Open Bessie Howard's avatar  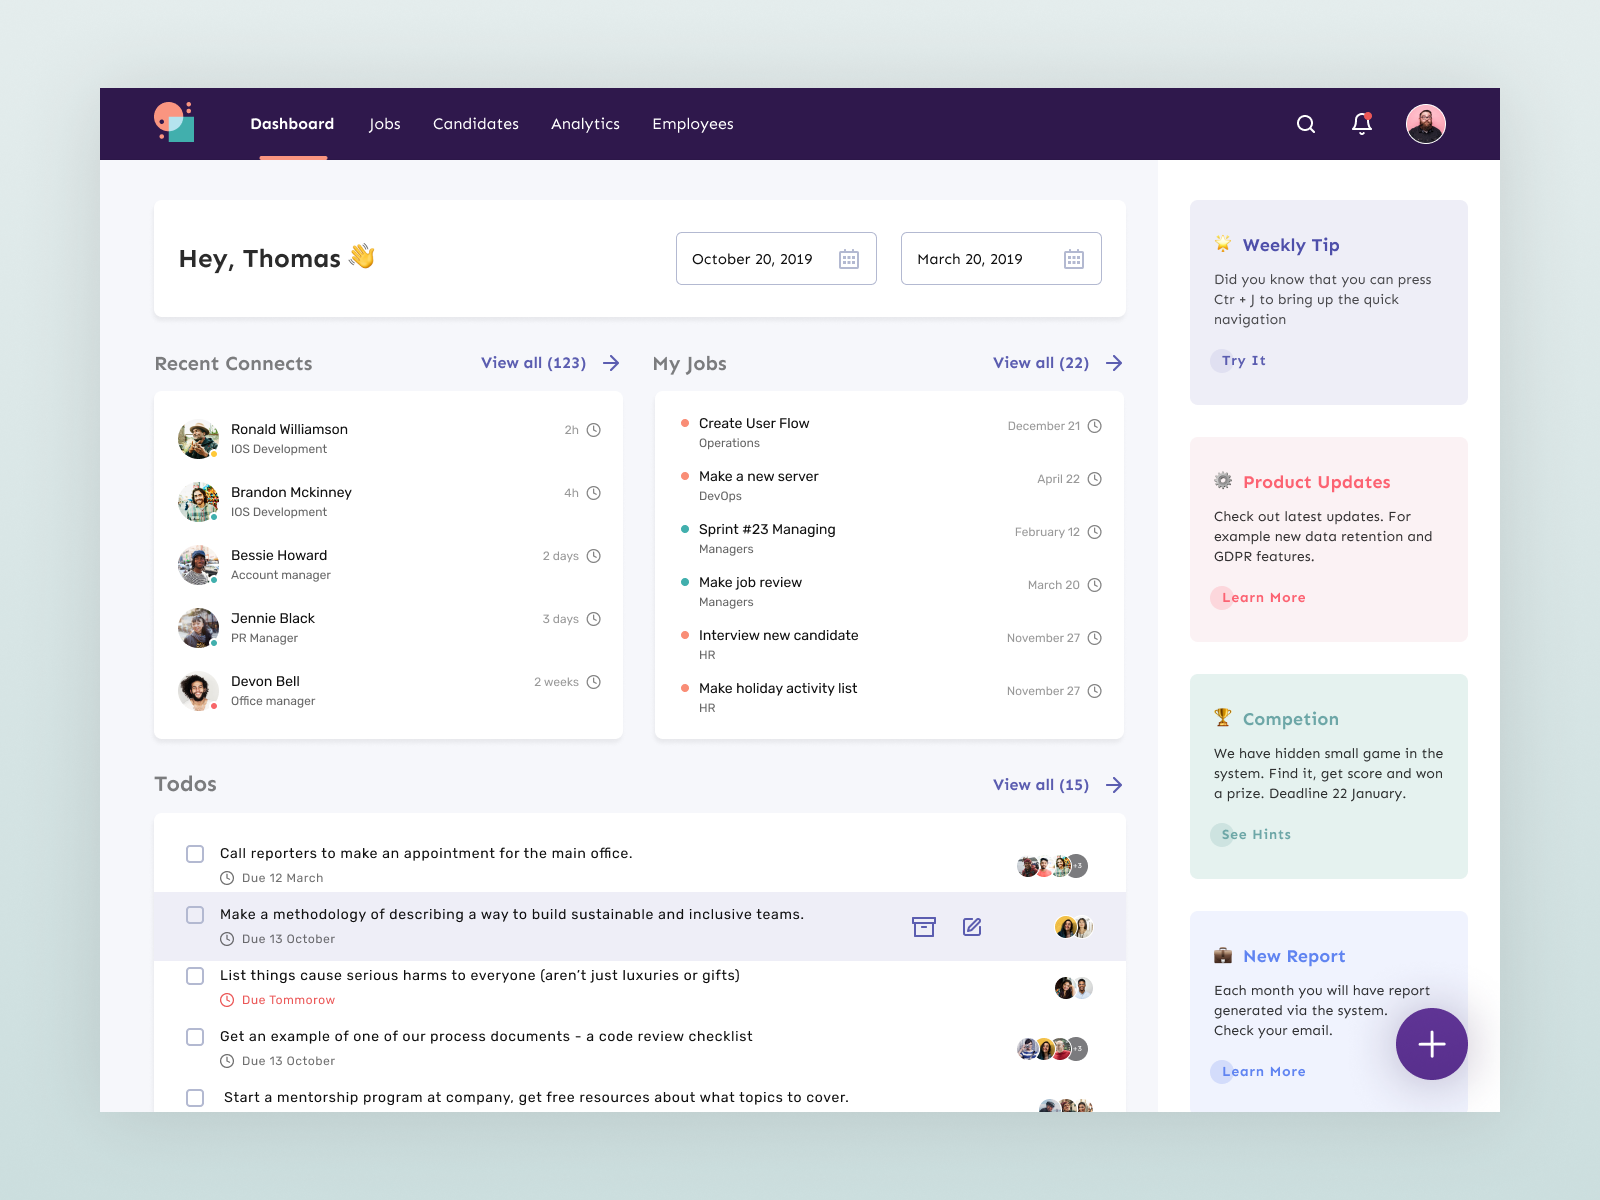coord(198,565)
